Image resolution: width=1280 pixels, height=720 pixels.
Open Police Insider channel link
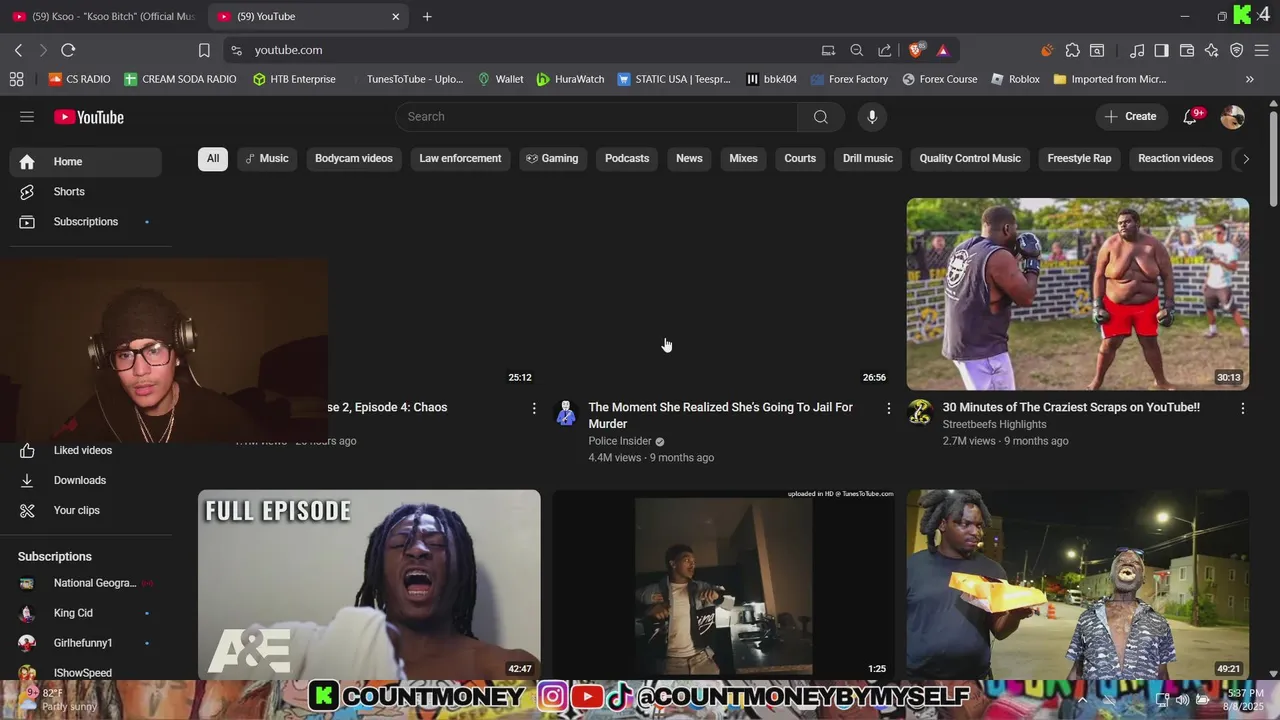pos(620,441)
